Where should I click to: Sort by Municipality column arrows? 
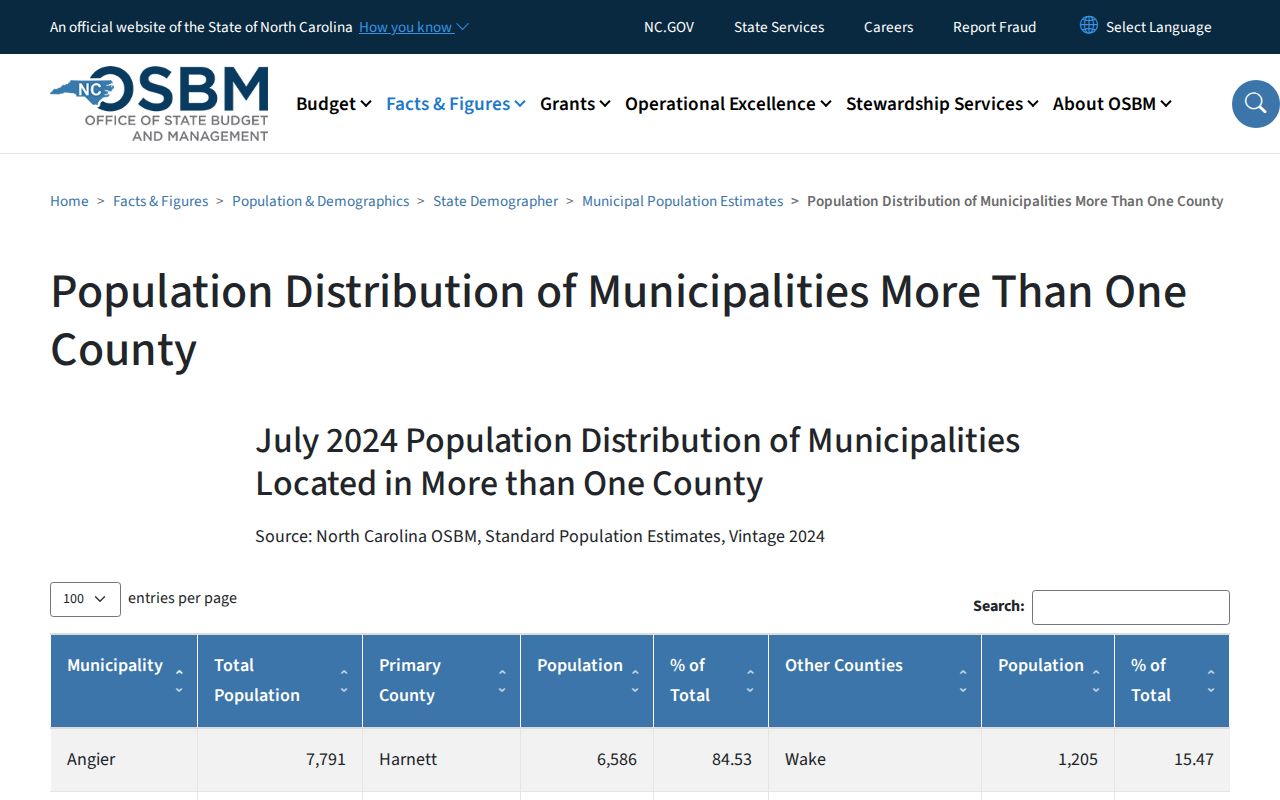[x=179, y=681]
